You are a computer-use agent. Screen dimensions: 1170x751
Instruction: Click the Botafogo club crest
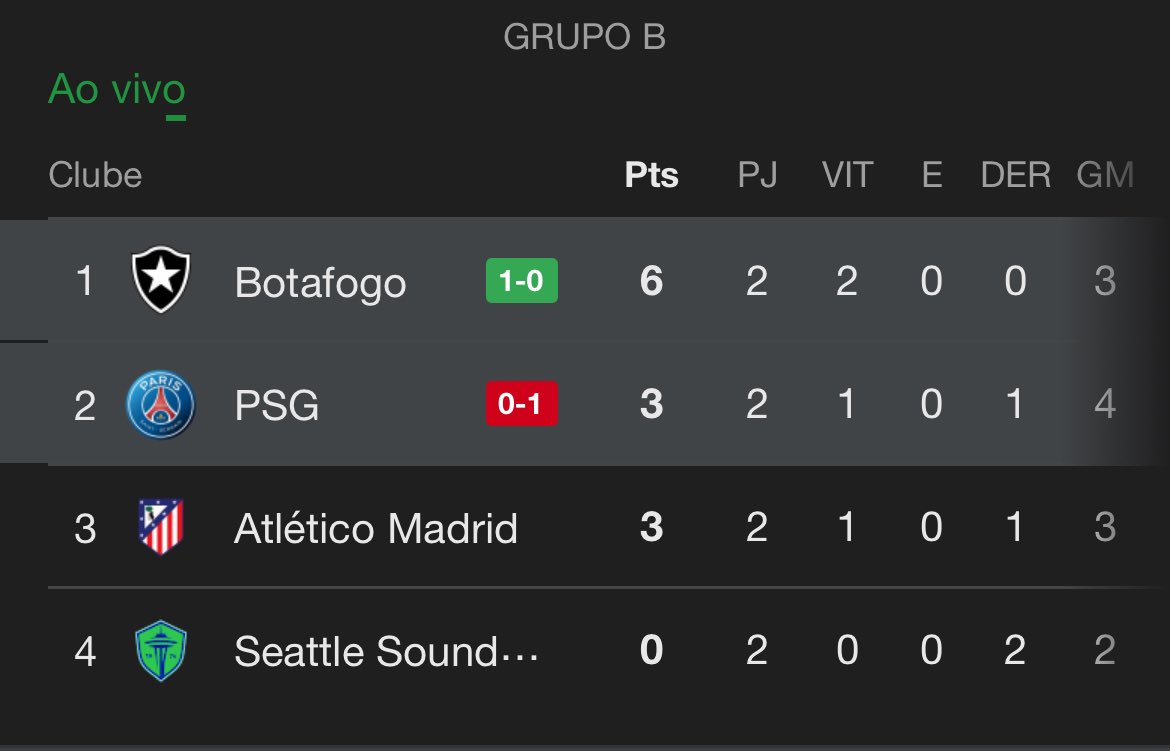[x=160, y=280]
